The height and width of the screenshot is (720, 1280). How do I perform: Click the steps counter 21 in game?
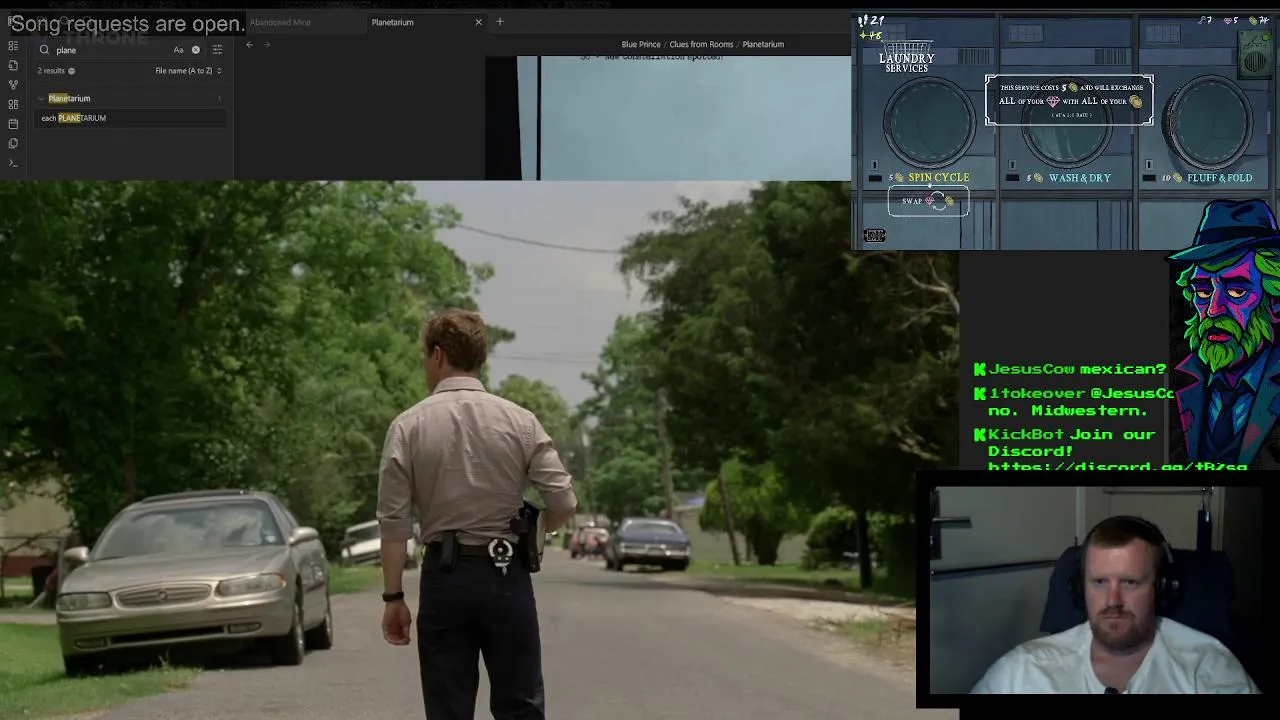click(871, 20)
